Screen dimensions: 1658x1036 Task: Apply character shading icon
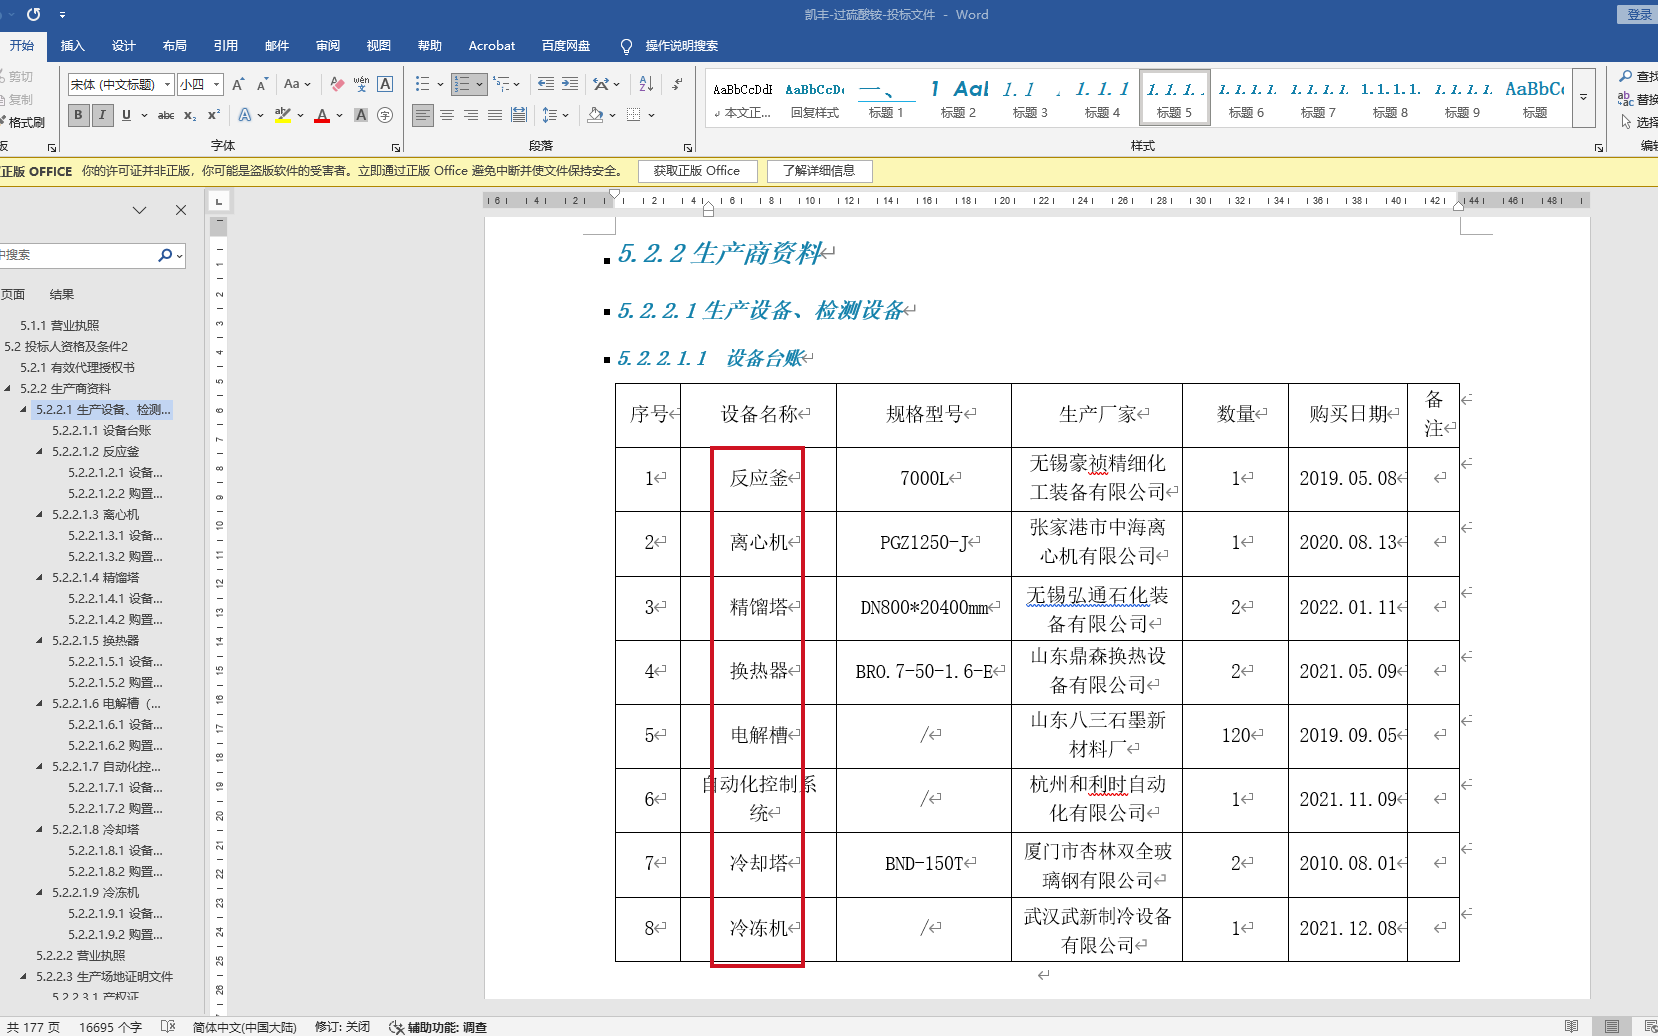361,115
